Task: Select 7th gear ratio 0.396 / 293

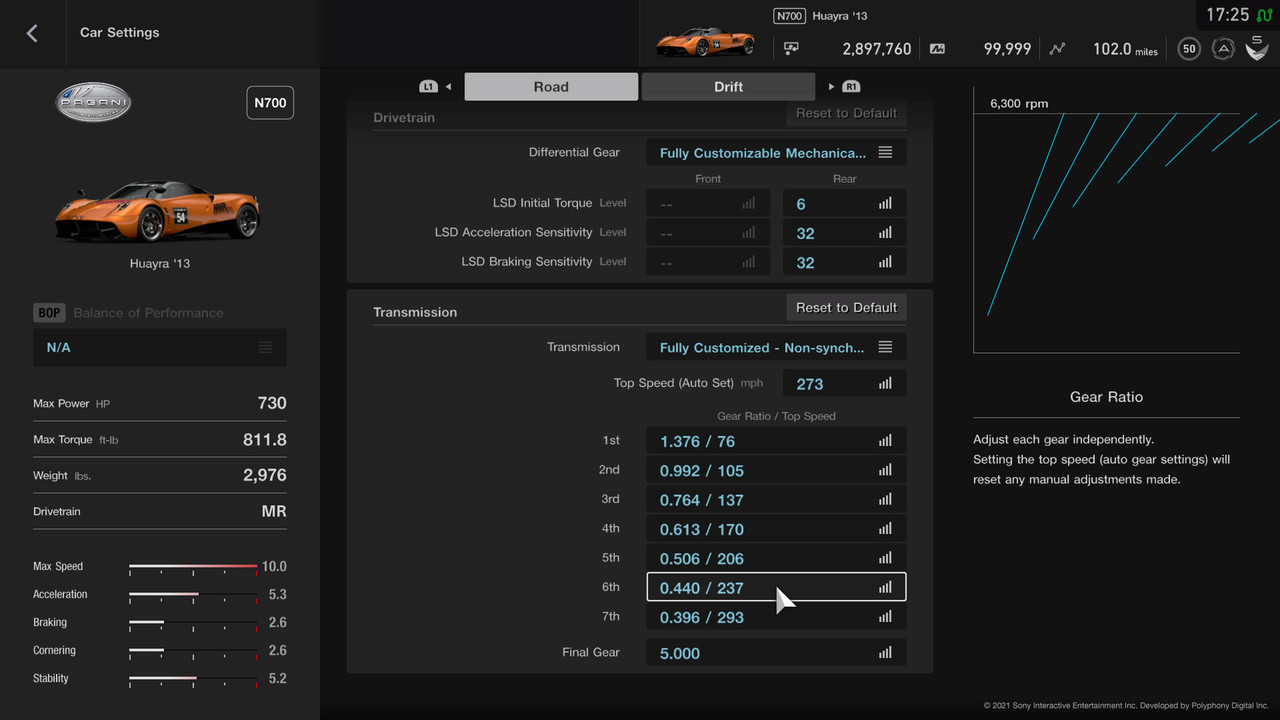Action: coord(777,617)
